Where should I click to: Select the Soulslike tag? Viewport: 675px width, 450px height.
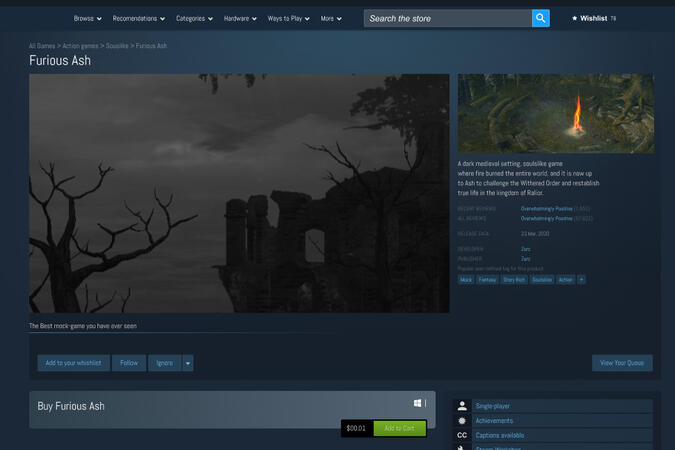[x=542, y=279]
